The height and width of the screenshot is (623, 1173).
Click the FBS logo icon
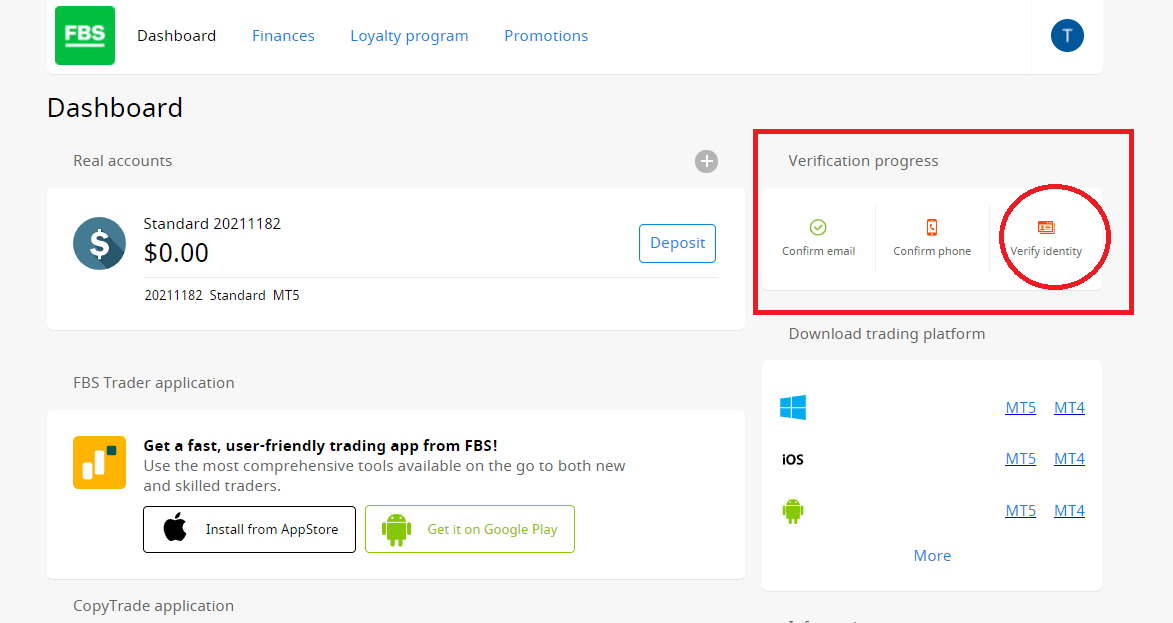click(x=85, y=36)
